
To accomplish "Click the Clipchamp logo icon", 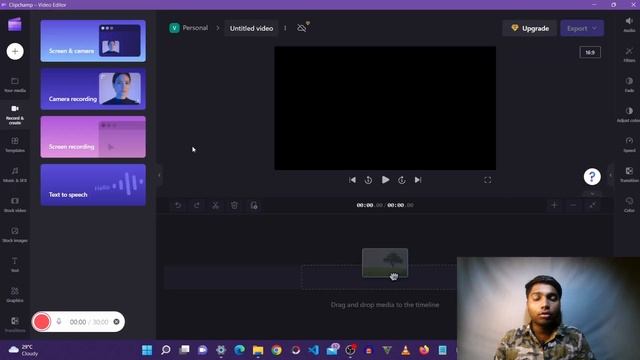I will (x=15, y=24).
